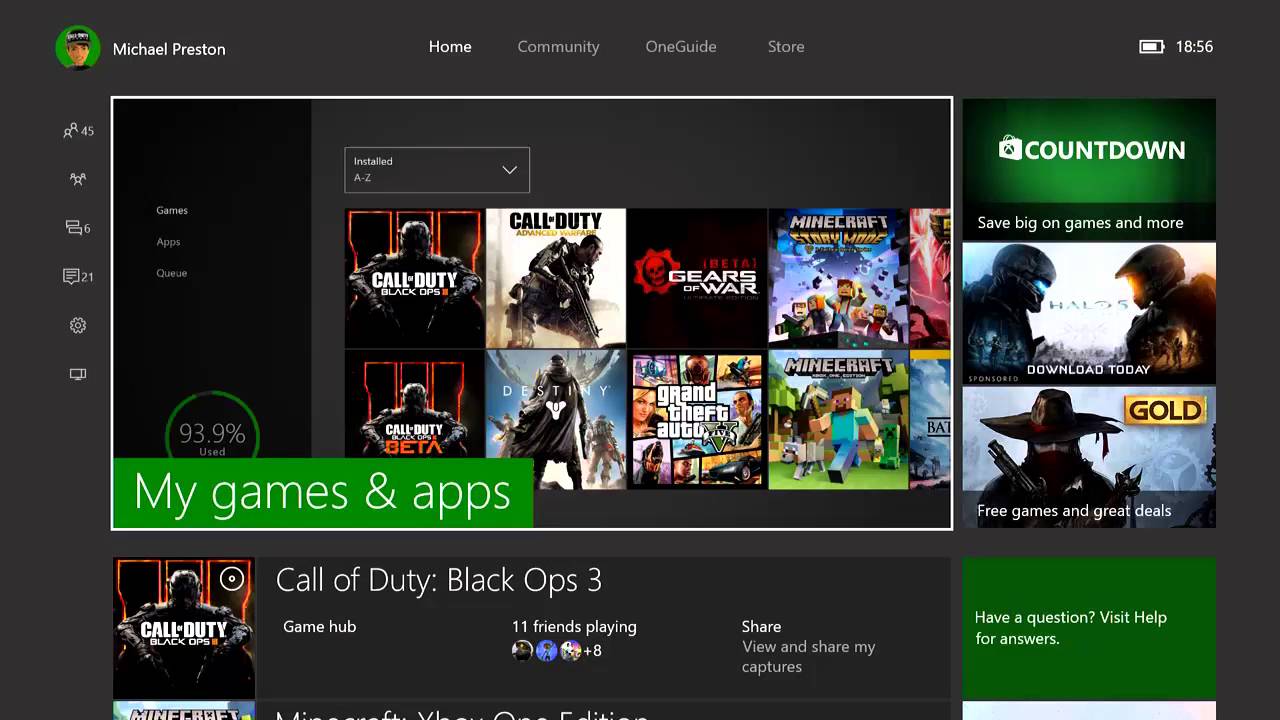Click Call of Duty: Black Ops 3 title
1280x720 pixels.
[439, 580]
